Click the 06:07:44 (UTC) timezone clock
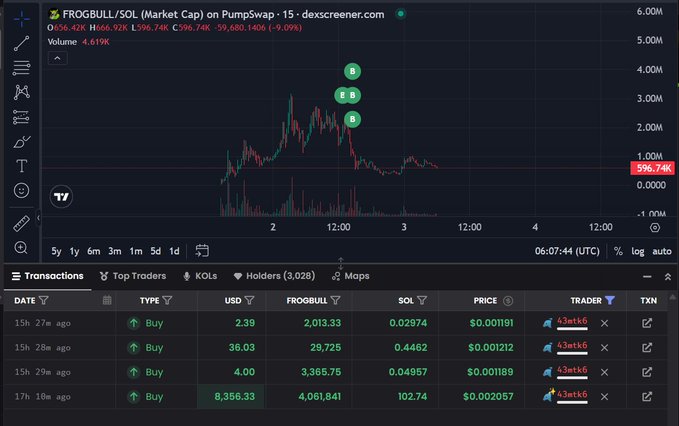 point(567,251)
